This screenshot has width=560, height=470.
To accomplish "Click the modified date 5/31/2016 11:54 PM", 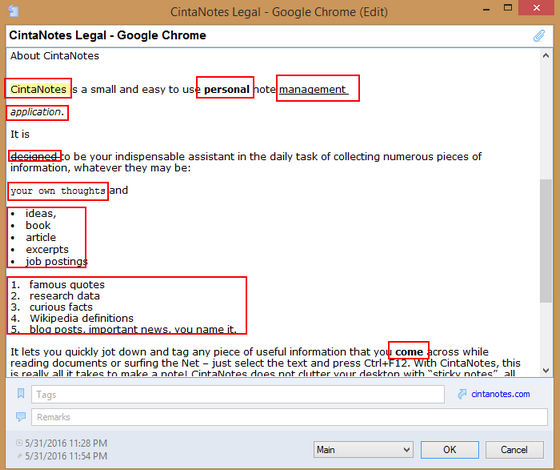I will 66,456.
